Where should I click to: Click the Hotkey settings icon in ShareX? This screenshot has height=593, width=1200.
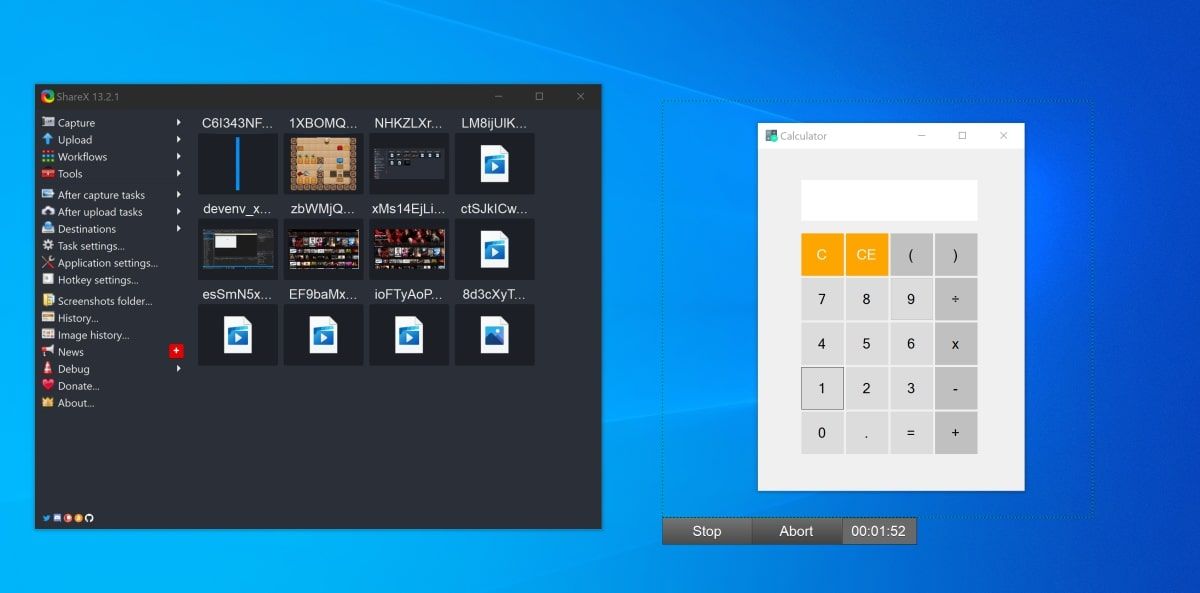point(48,280)
